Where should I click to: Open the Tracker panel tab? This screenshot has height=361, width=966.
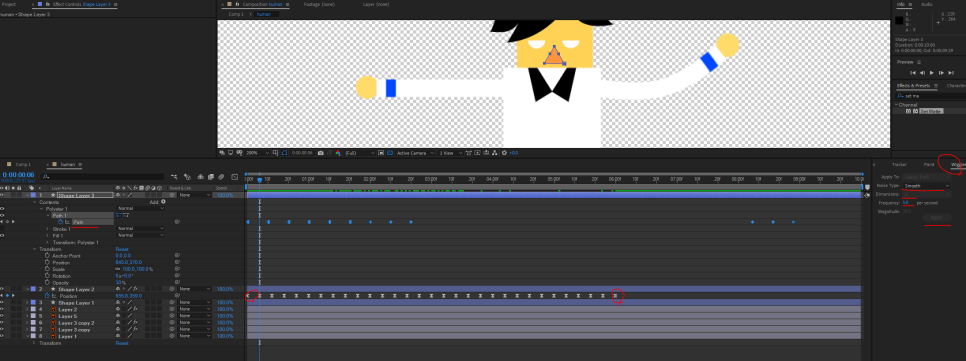899,164
